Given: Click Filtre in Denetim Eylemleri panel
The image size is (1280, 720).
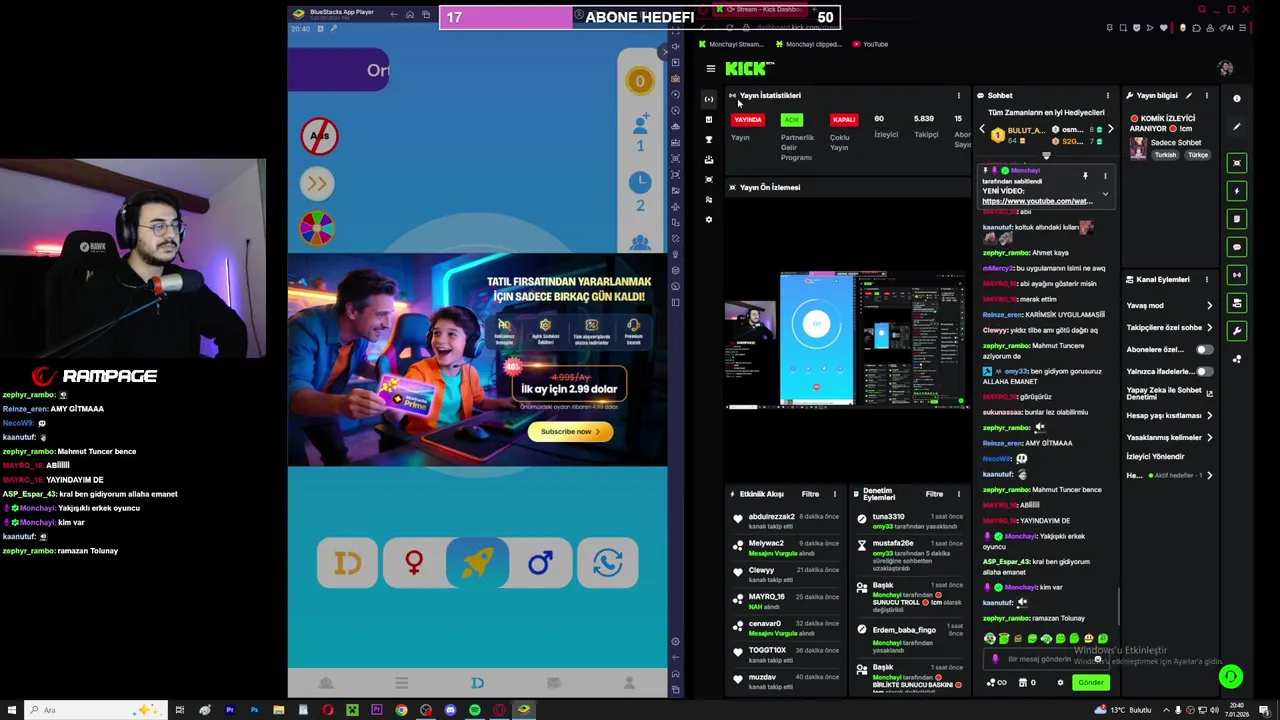Looking at the screenshot, I should pos(934,494).
